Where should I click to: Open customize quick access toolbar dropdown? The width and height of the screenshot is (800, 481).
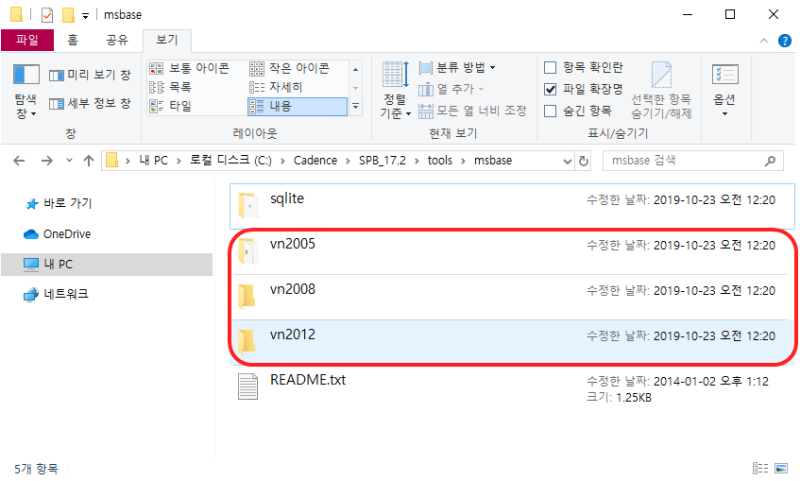pos(85,16)
